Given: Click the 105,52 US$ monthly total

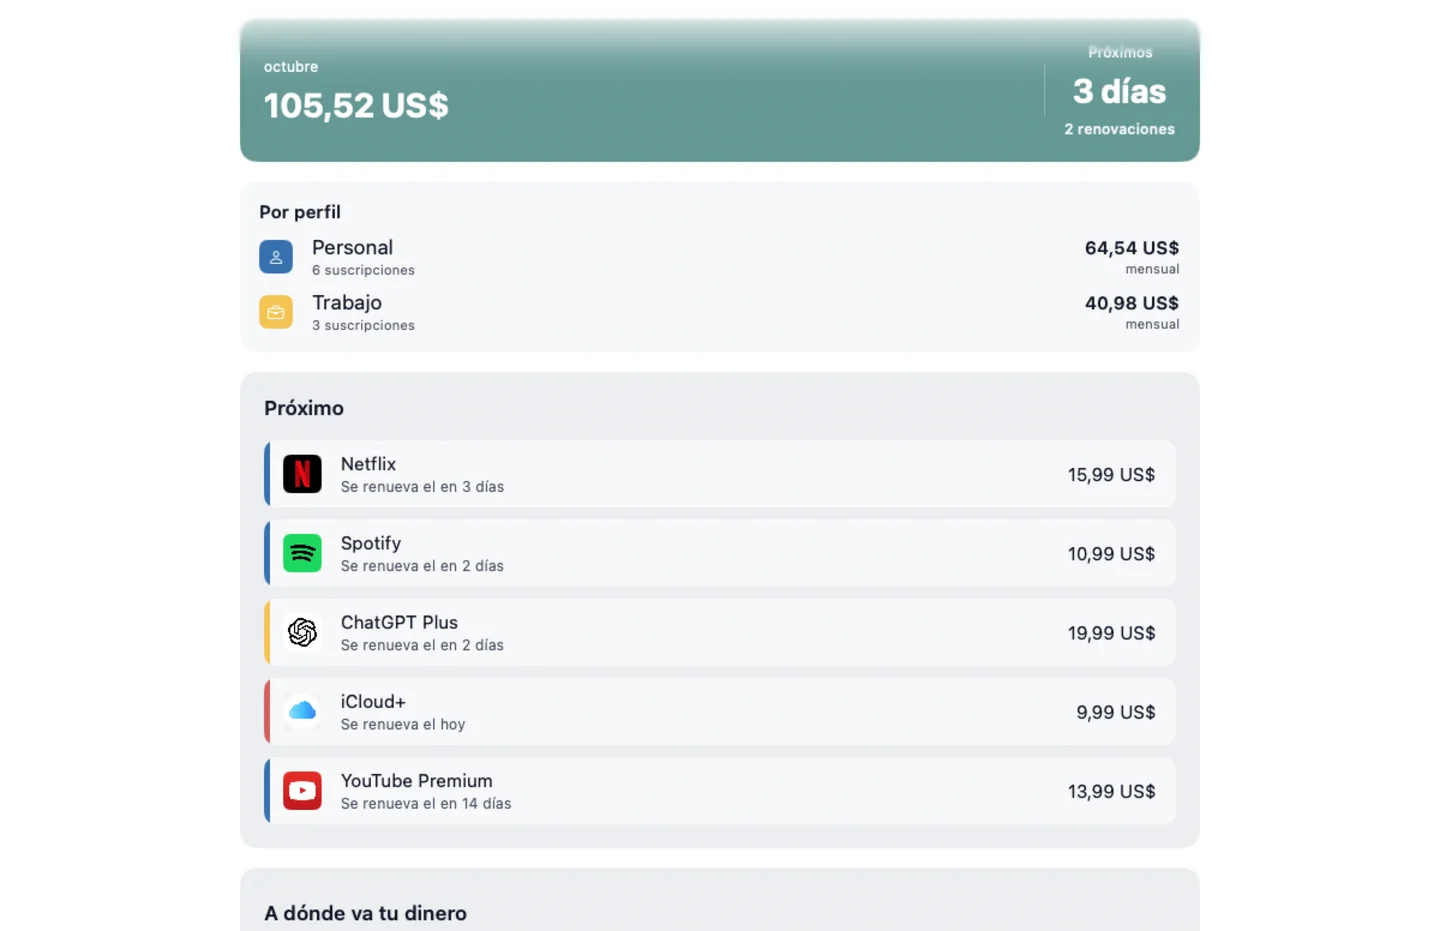Looking at the screenshot, I should click(x=356, y=105).
